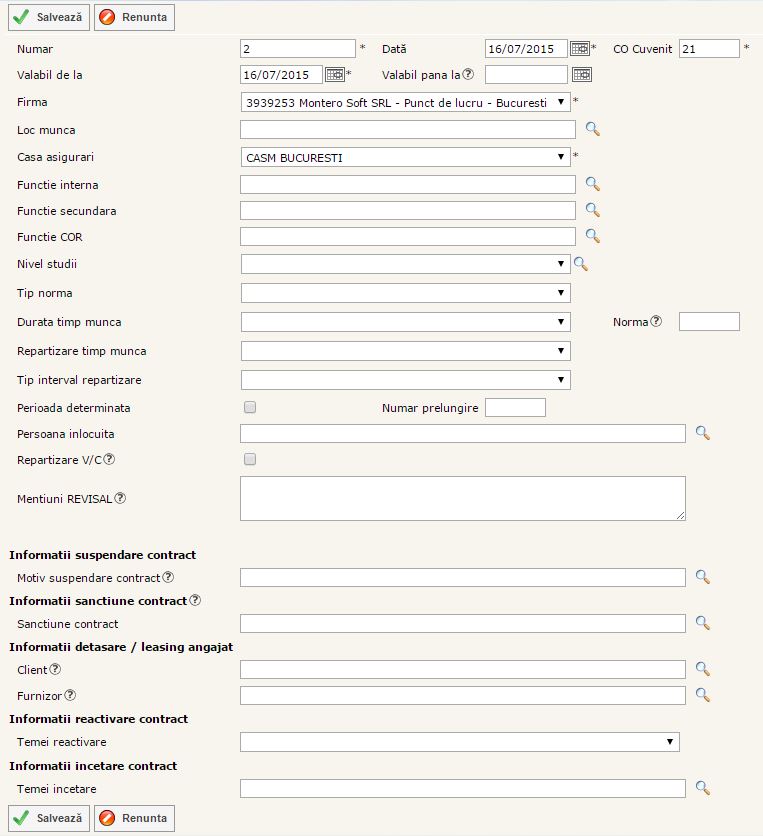Enable the Perioada determinata checkbox
763x836 pixels.
point(250,407)
